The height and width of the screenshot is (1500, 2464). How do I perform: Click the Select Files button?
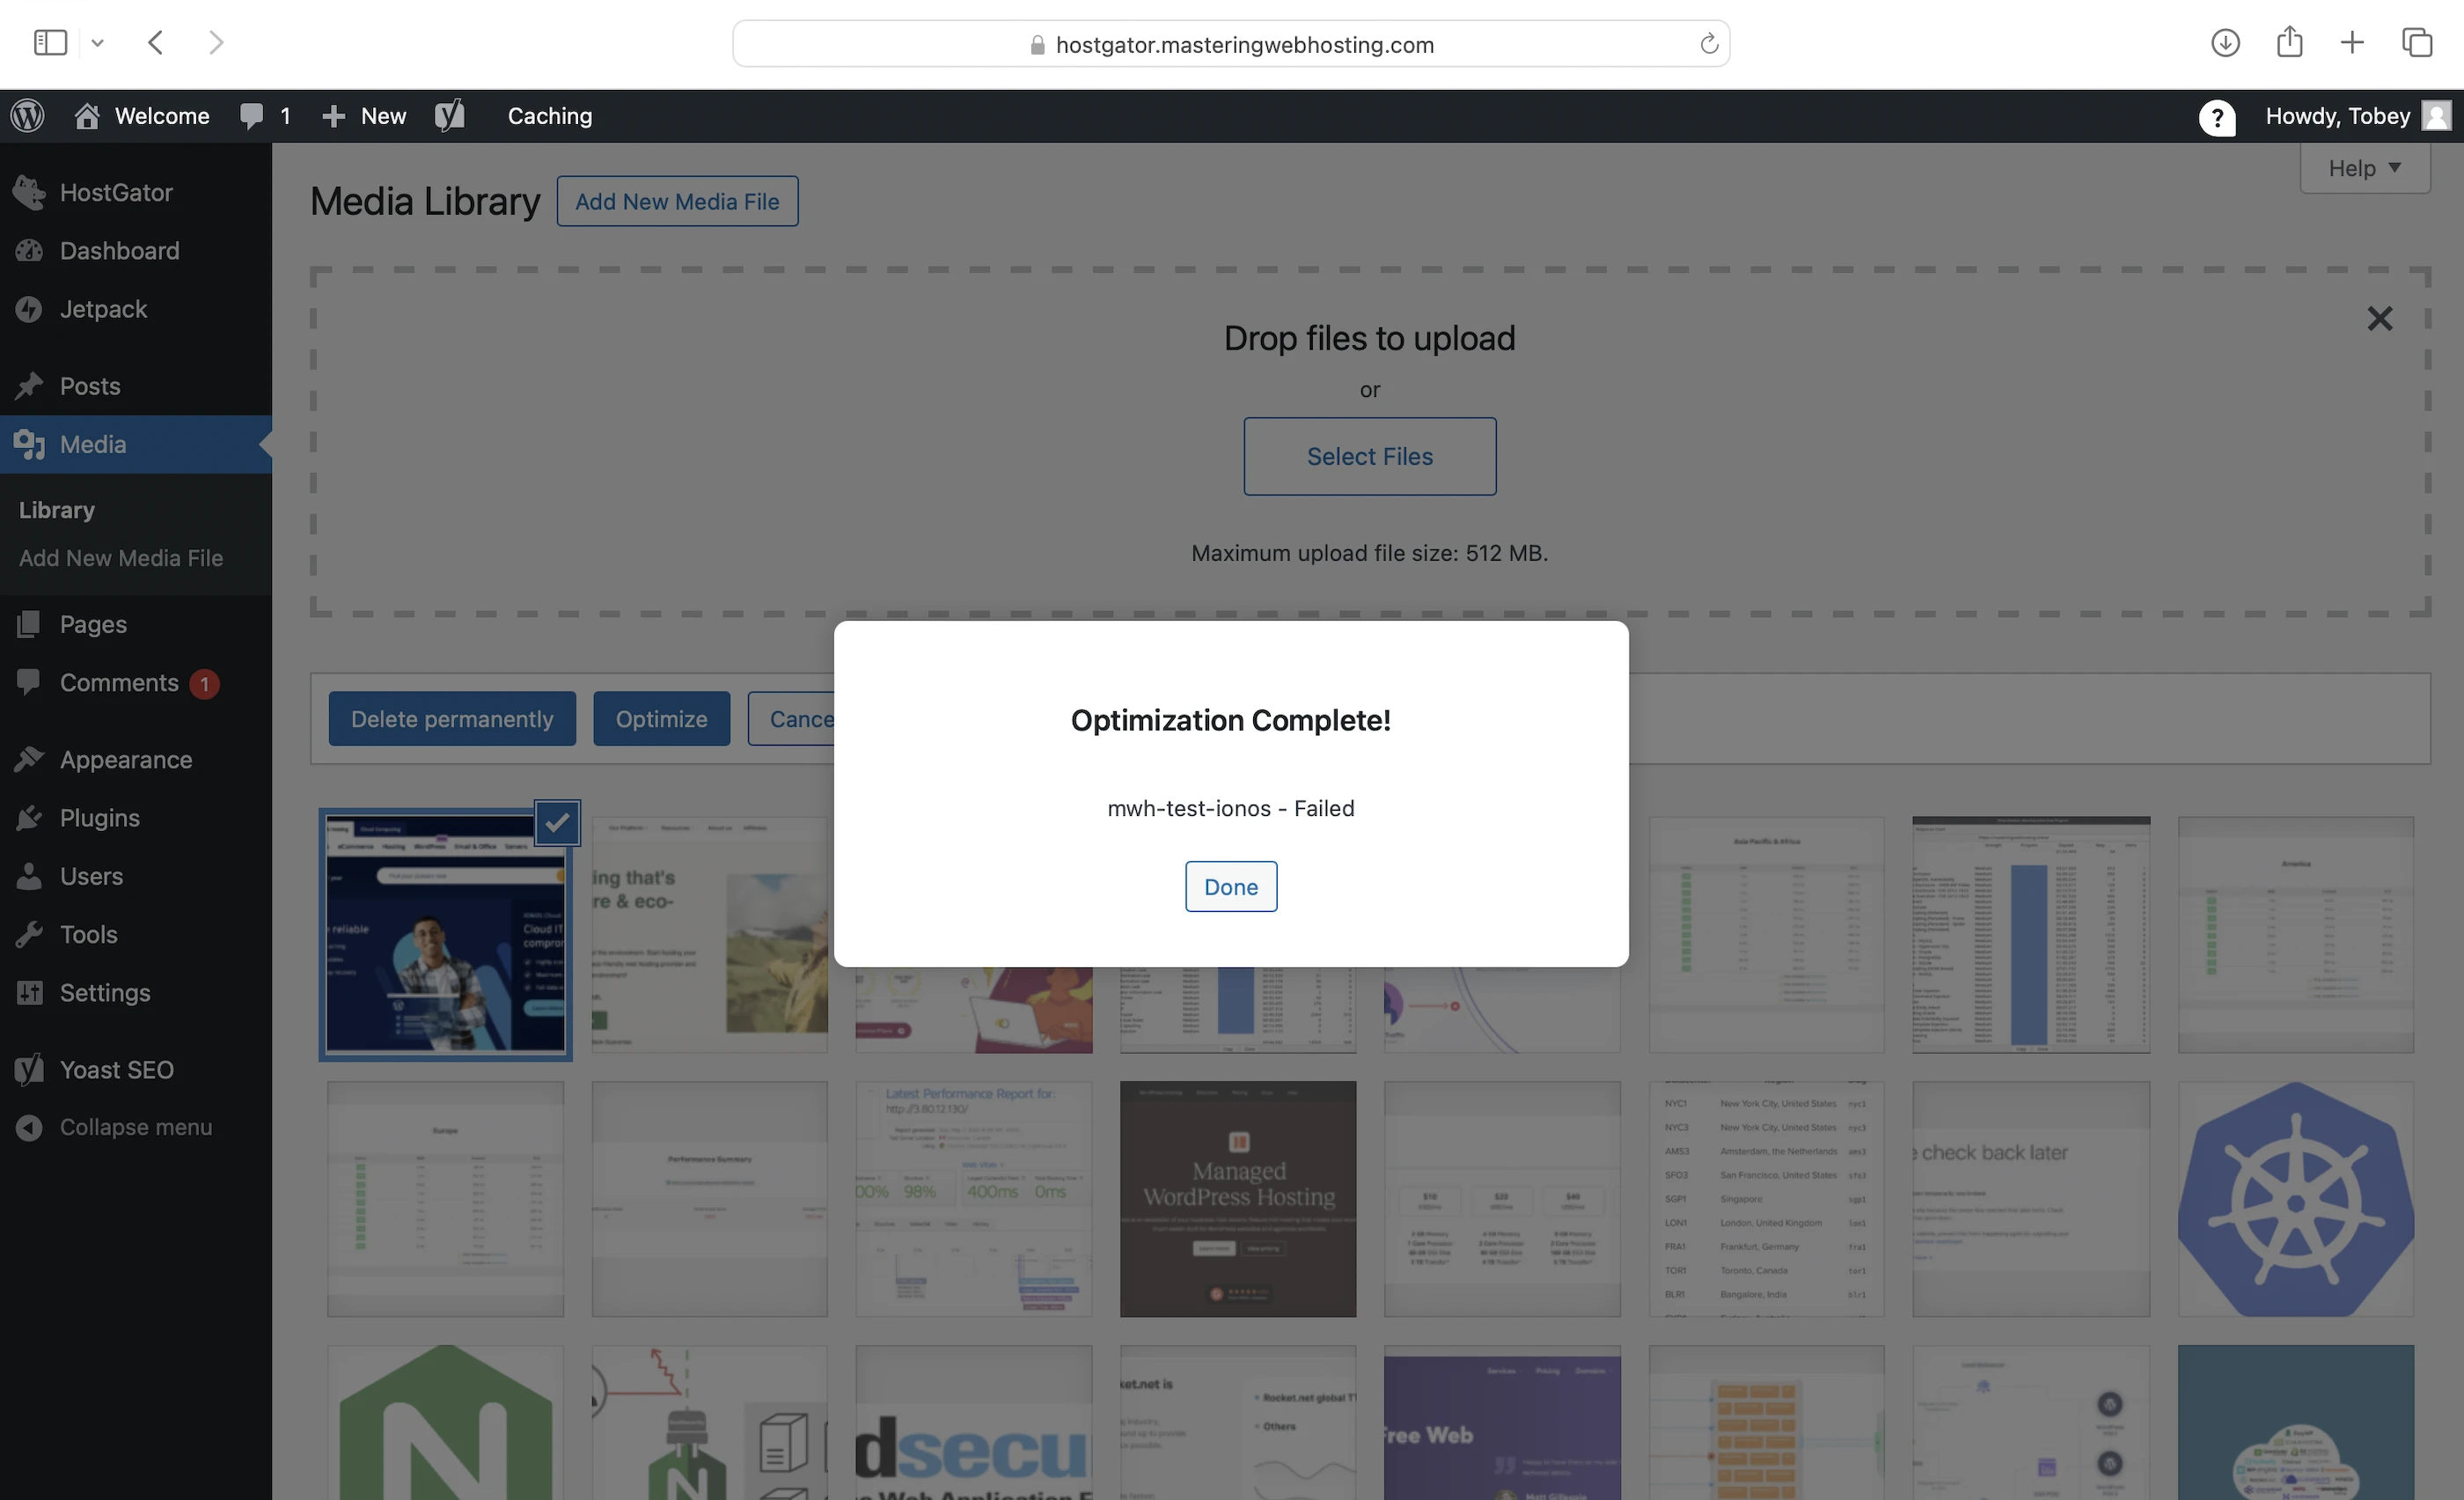tap(1369, 456)
